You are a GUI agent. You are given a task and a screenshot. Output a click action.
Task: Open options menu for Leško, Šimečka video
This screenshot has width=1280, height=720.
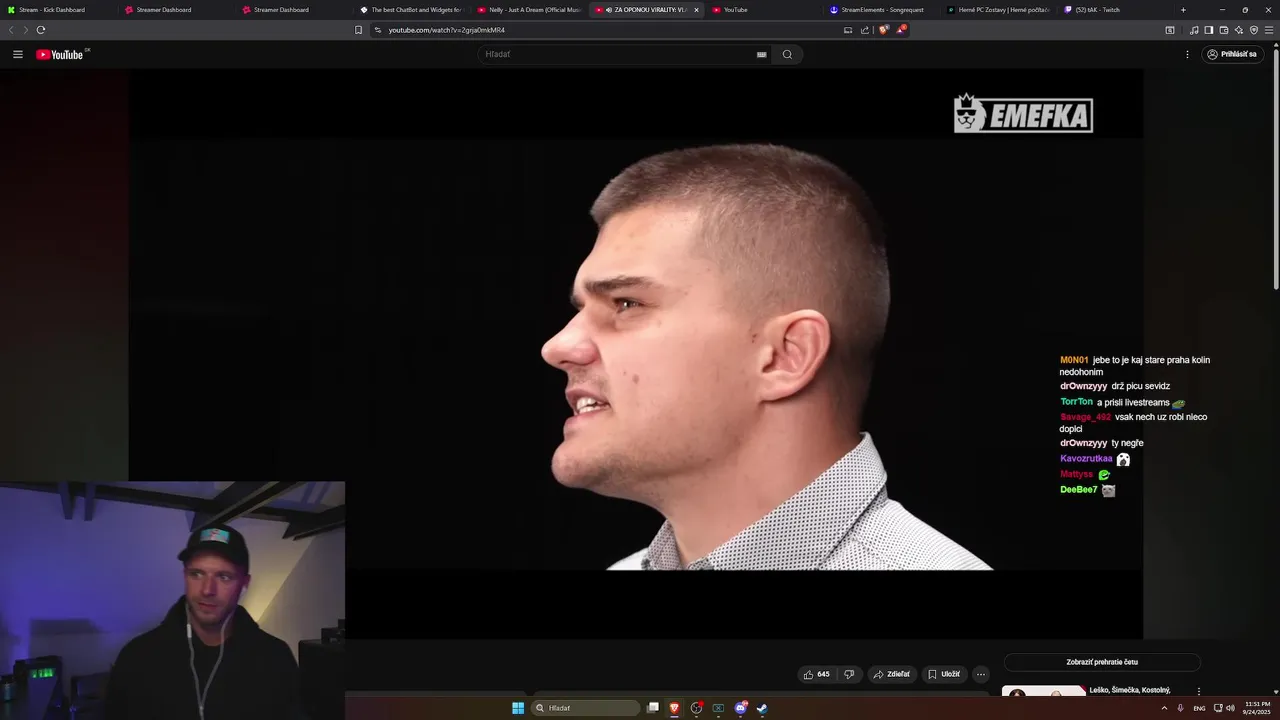click(x=1199, y=691)
